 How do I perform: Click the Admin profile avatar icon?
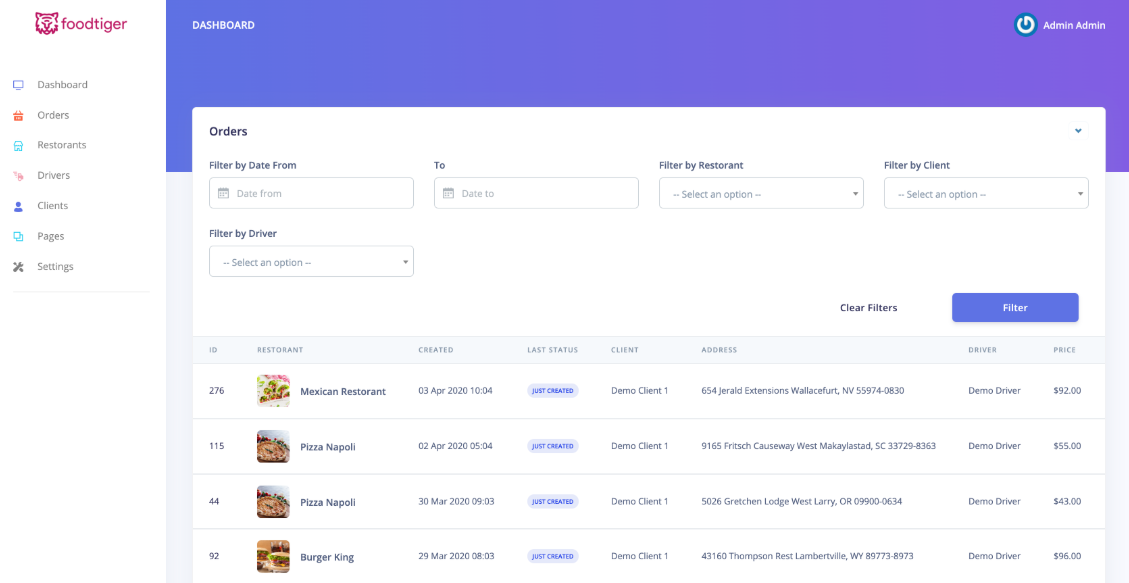[1025, 25]
